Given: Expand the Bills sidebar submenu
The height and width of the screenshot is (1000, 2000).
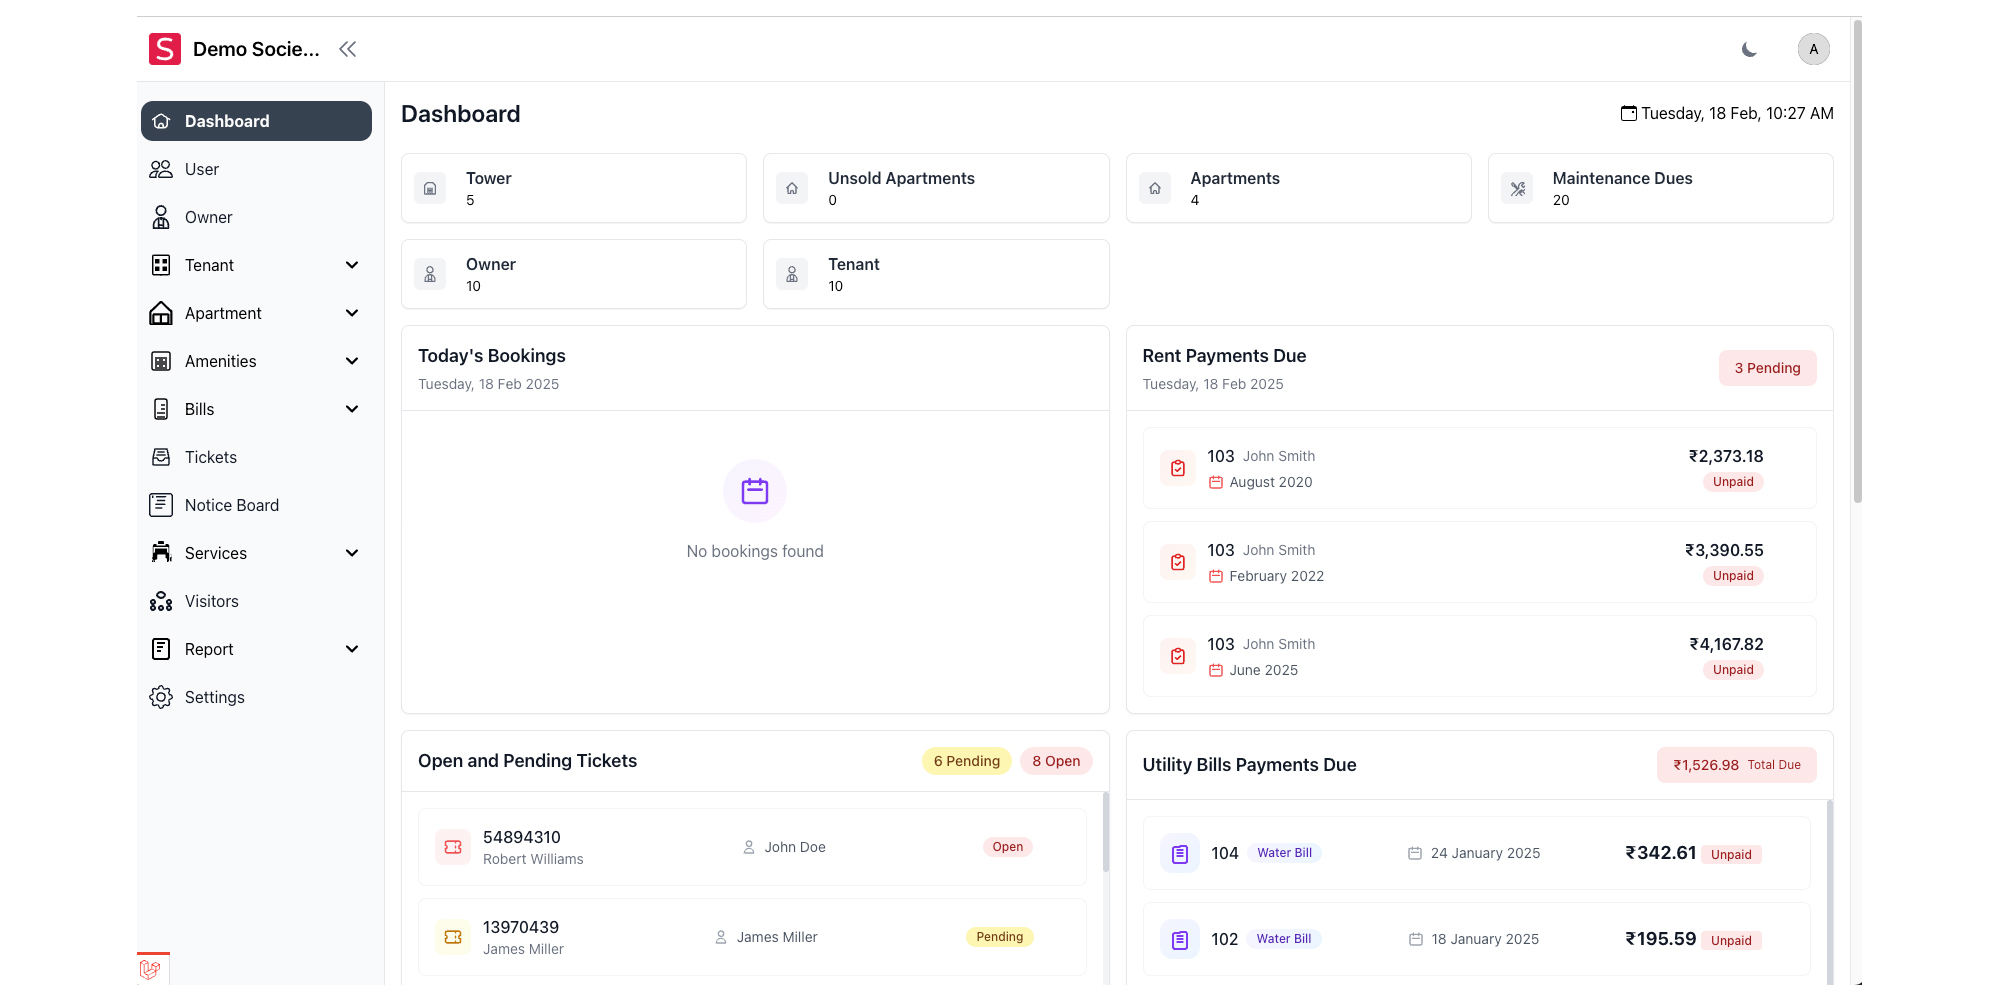Looking at the screenshot, I should pos(351,409).
